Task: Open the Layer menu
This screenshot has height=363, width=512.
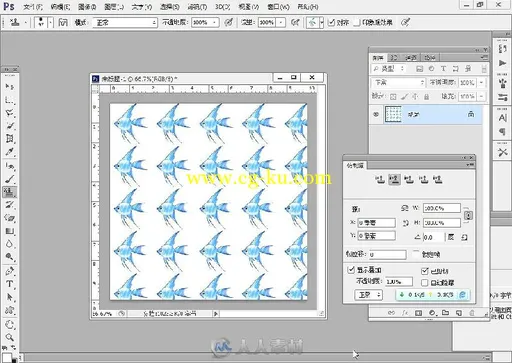Action: pyautogui.click(x=114, y=7)
